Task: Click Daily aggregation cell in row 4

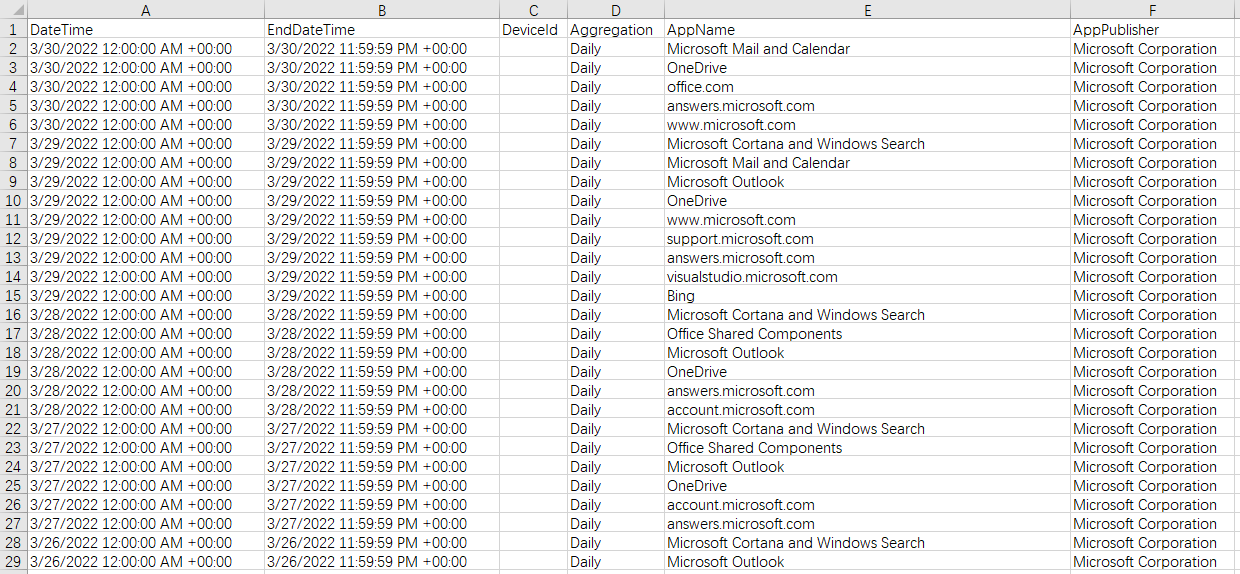Action: (615, 87)
